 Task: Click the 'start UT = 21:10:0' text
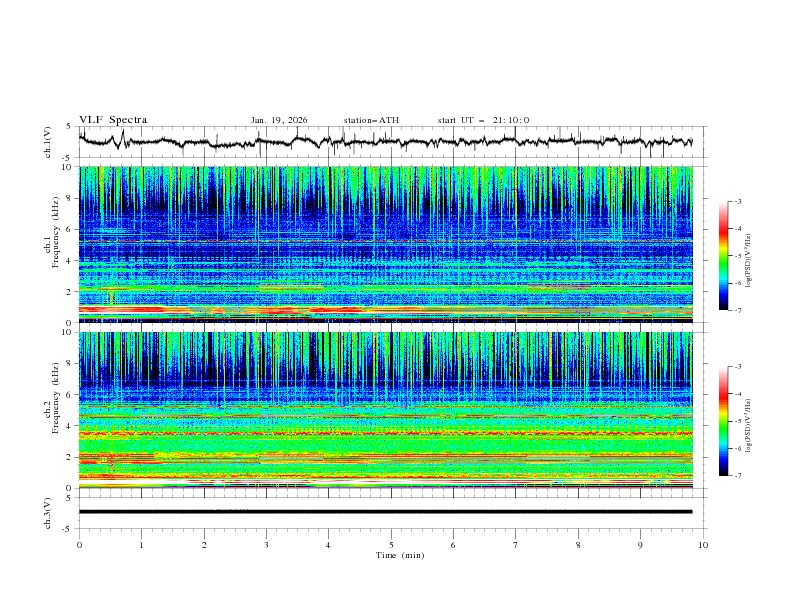pos(483,120)
